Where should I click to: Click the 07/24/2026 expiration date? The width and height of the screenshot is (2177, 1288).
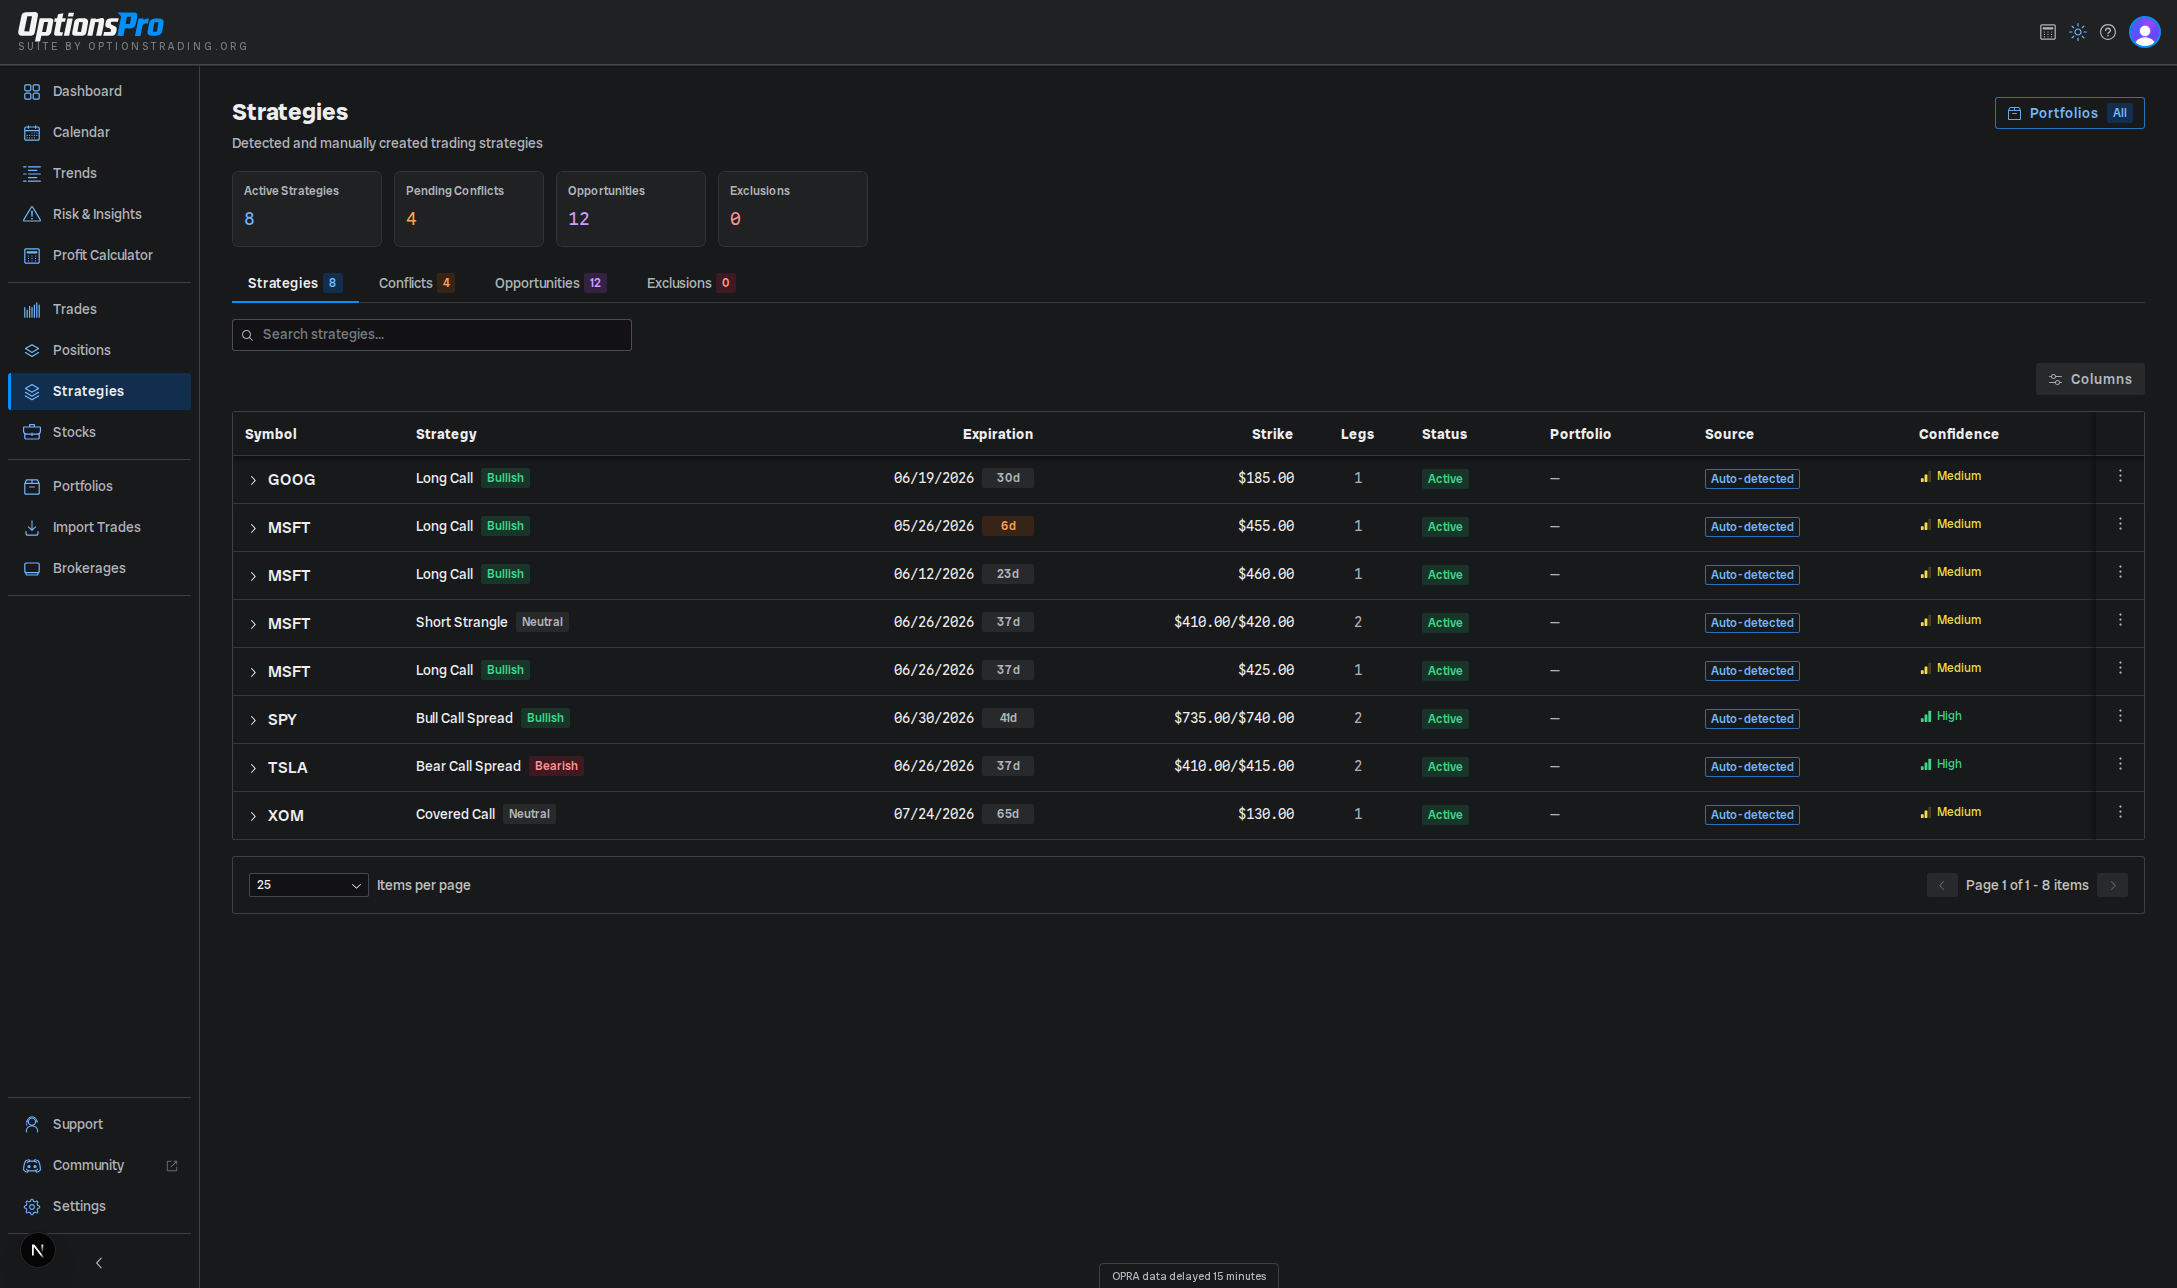click(x=933, y=814)
